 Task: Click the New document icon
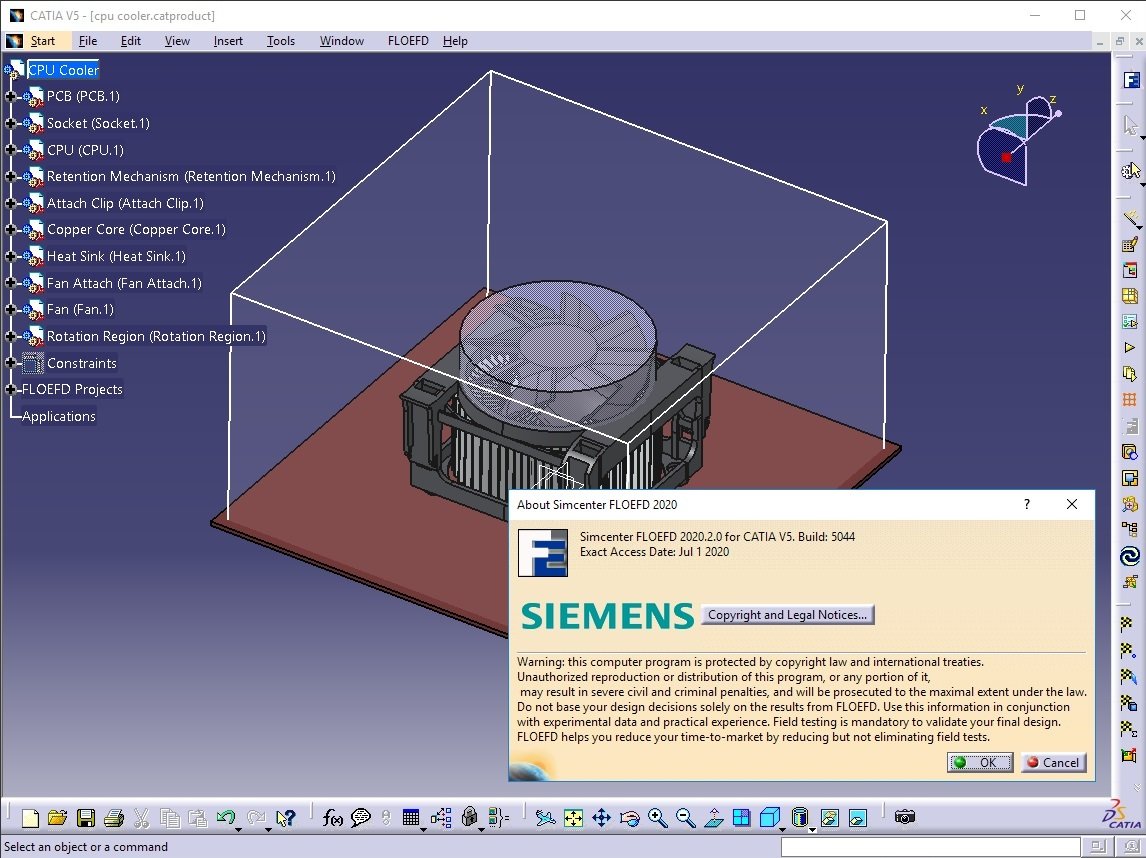tap(30, 818)
